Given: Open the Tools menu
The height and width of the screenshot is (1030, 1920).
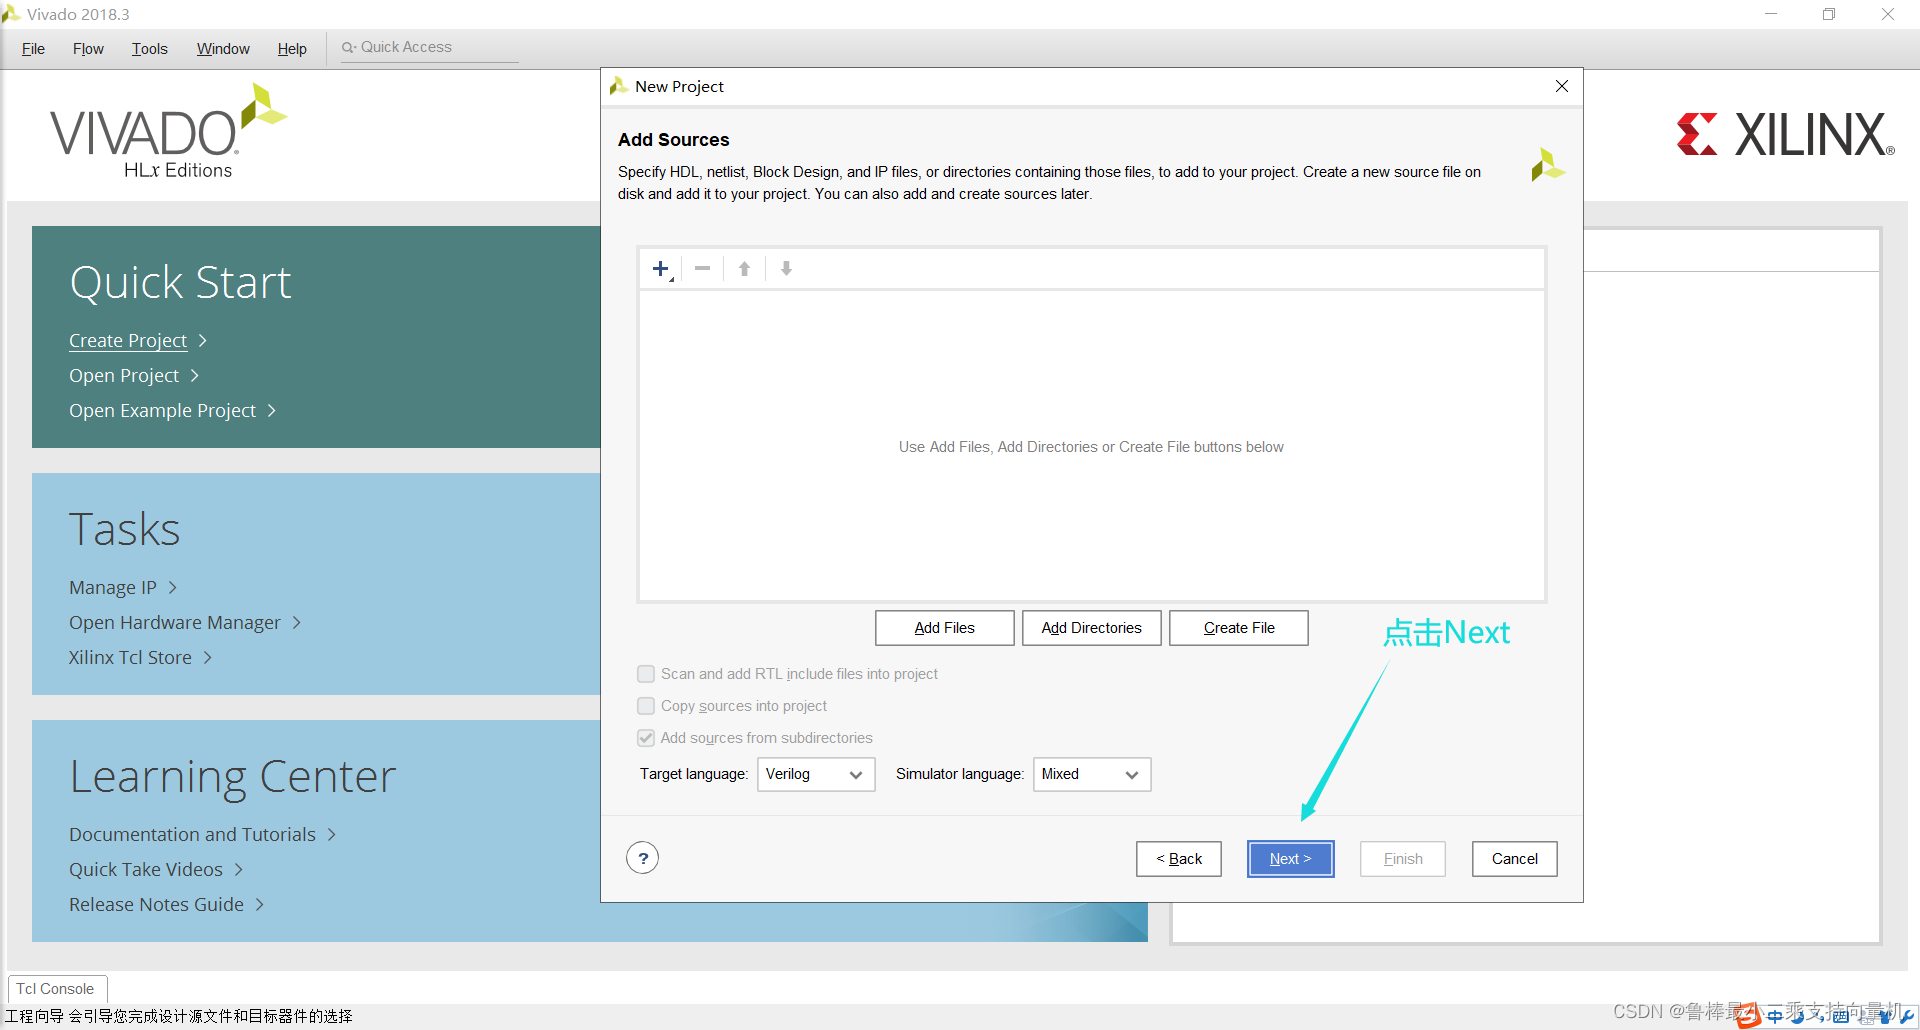Looking at the screenshot, I should point(150,48).
